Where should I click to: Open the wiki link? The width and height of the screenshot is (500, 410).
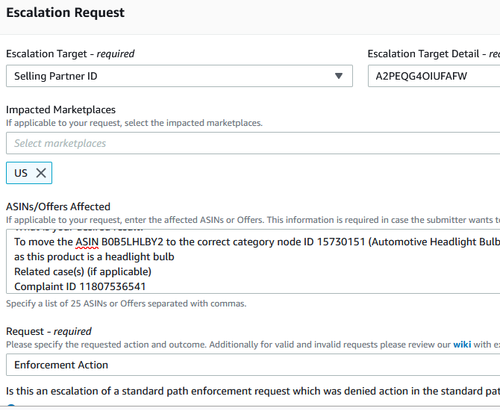pyautogui.click(x=462, y=344)
